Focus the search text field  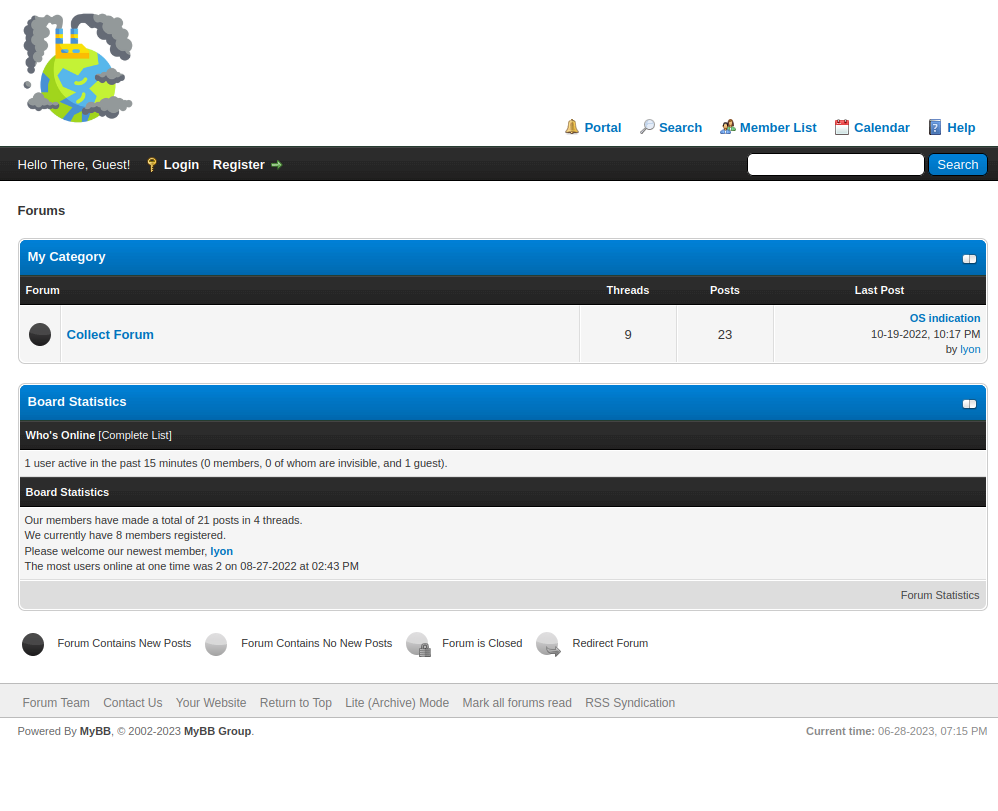[835, 165]
